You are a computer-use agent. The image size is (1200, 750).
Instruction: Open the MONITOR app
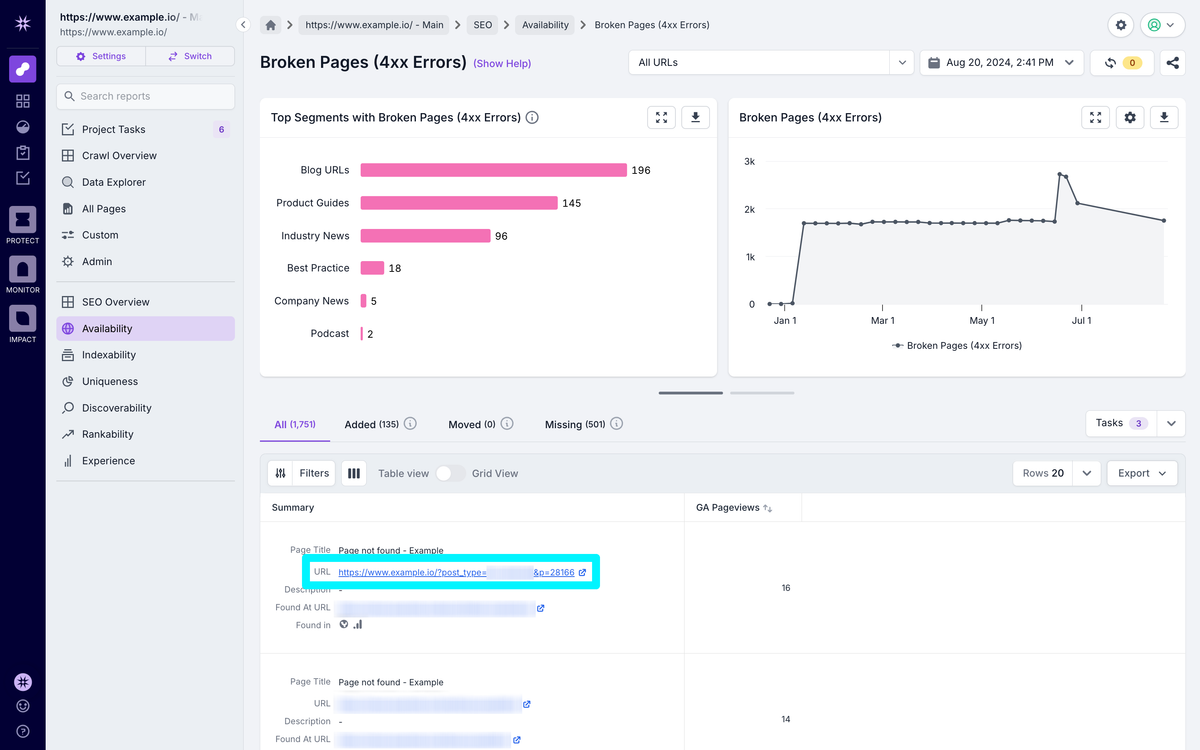(x=22, y=275)
